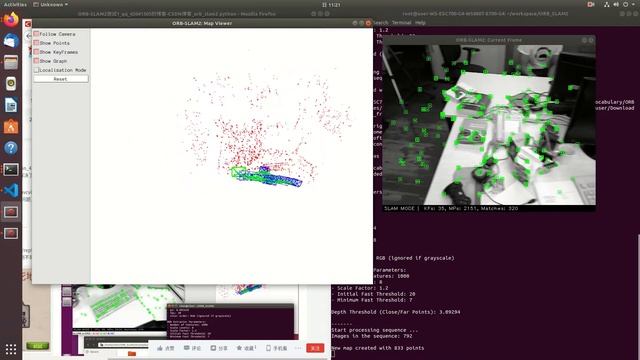Click the ORB-SLAM2: Map Viewer title bar

[202, 23]
